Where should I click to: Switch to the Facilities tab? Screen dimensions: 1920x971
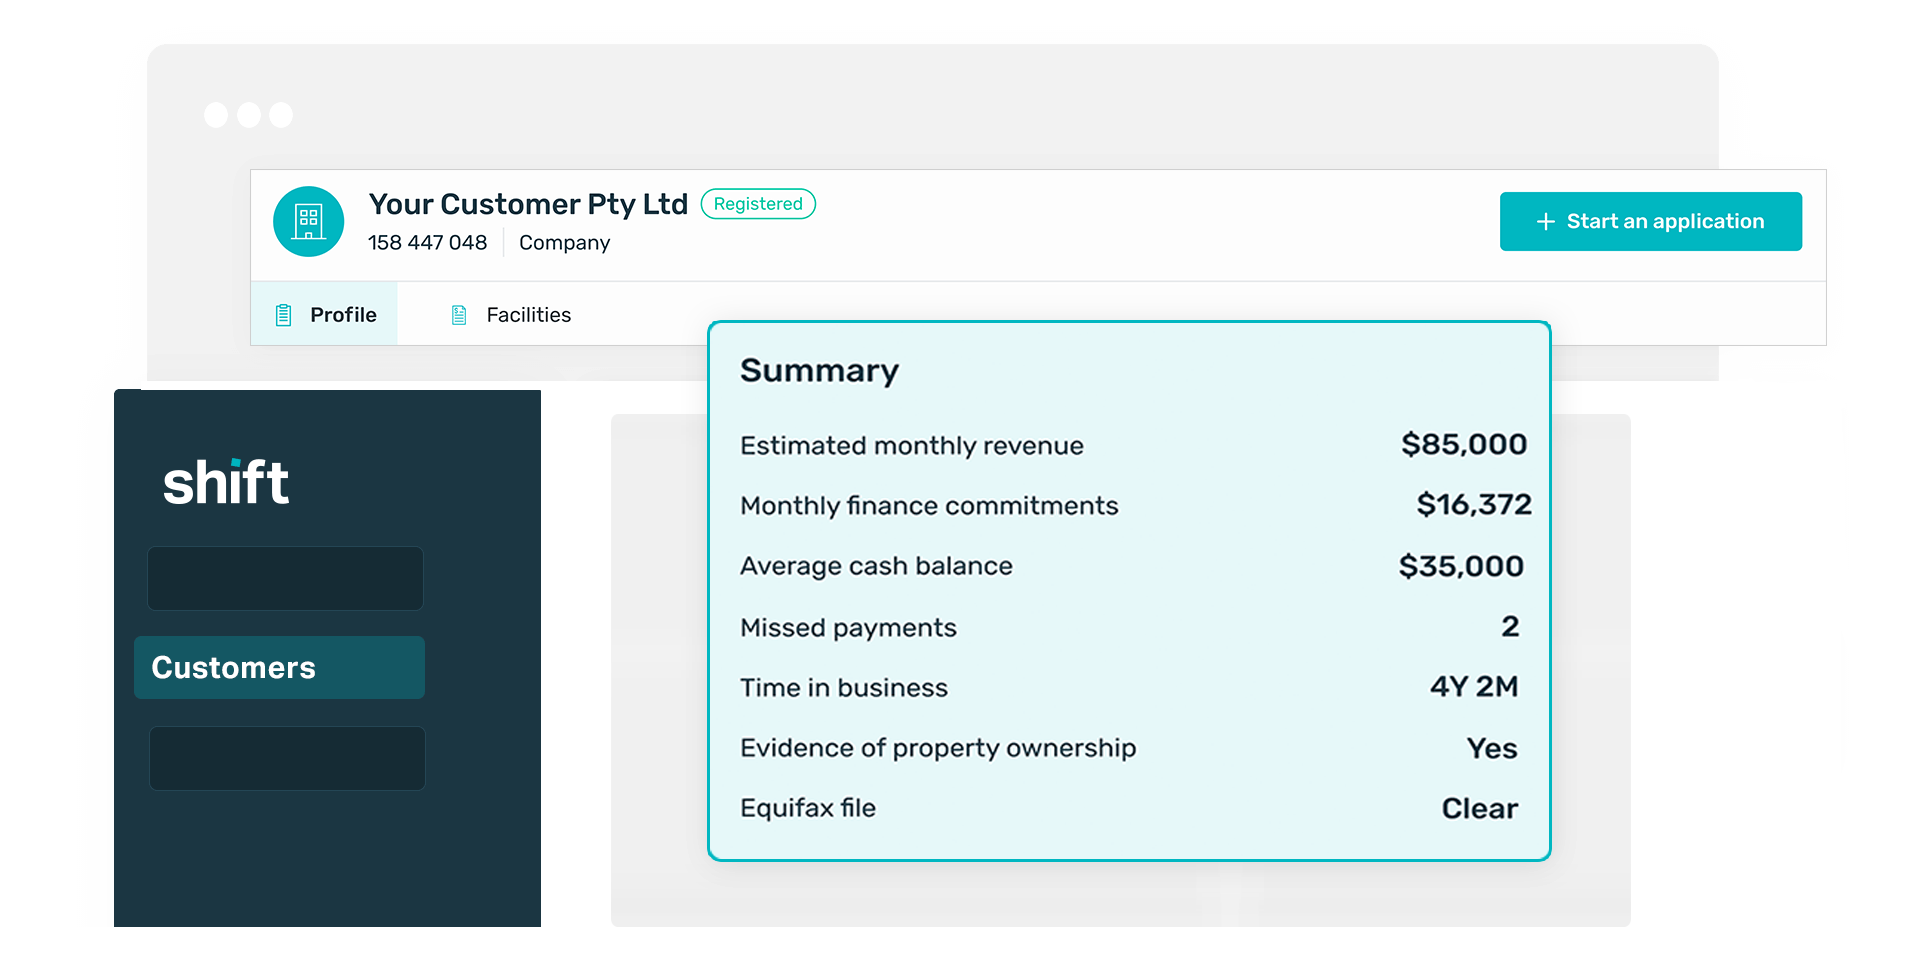pos(511,315)
